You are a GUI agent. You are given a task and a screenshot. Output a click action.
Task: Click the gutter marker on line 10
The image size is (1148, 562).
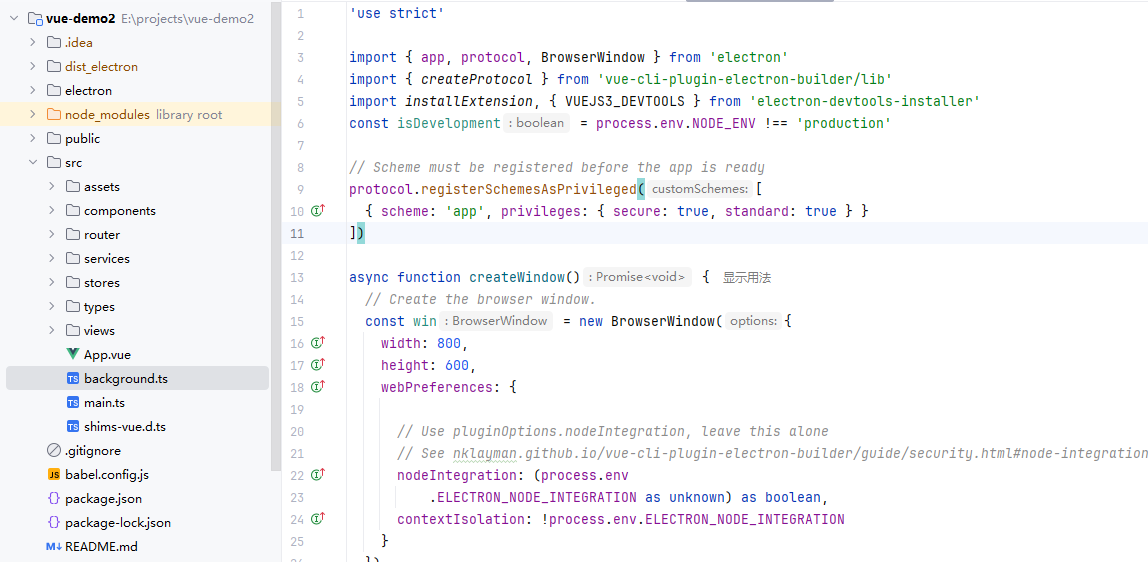click(318, 211)
